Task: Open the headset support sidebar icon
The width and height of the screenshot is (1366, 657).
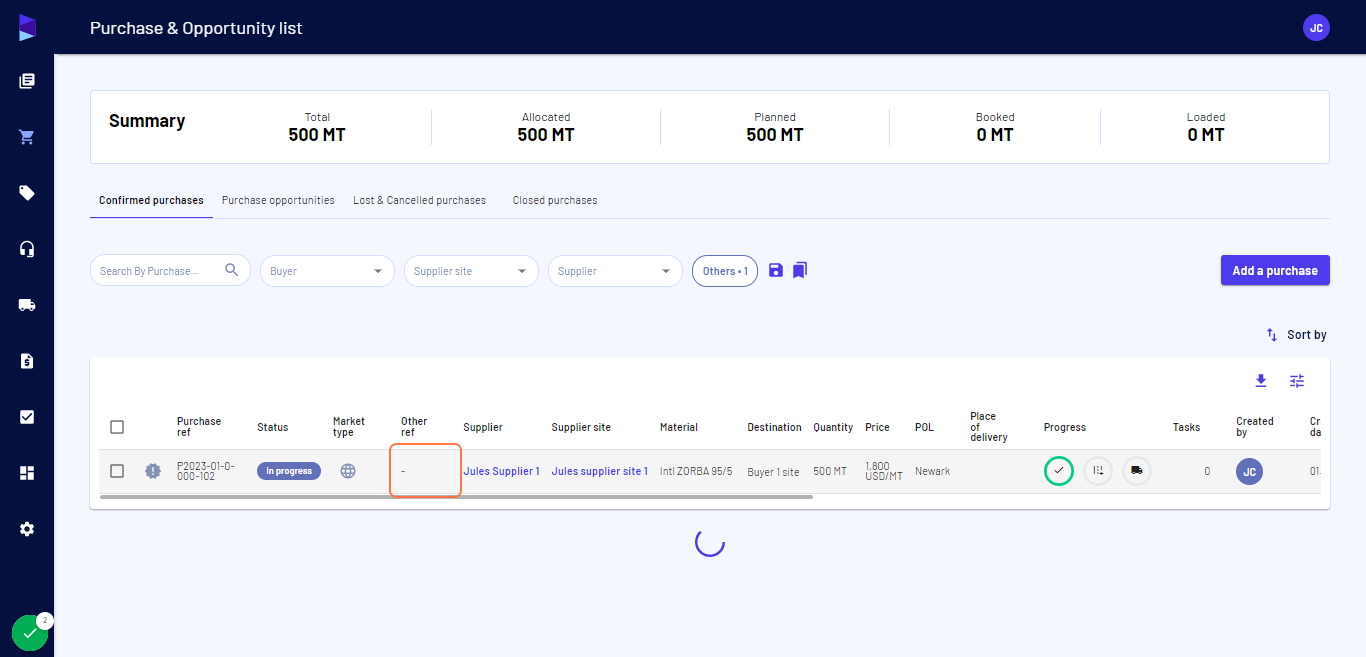Action: pos(27,249)
